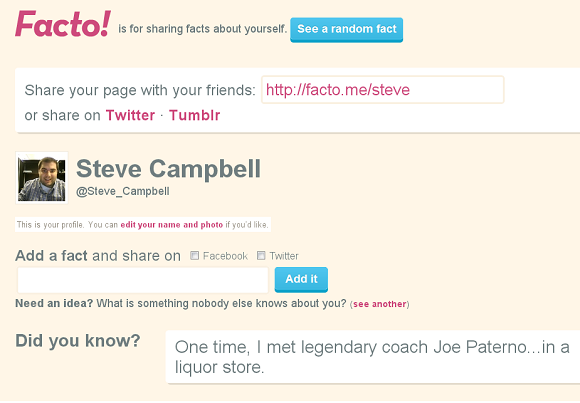
Task: Click the Steve Campbell name heading
Action: [x=168, y=169]
